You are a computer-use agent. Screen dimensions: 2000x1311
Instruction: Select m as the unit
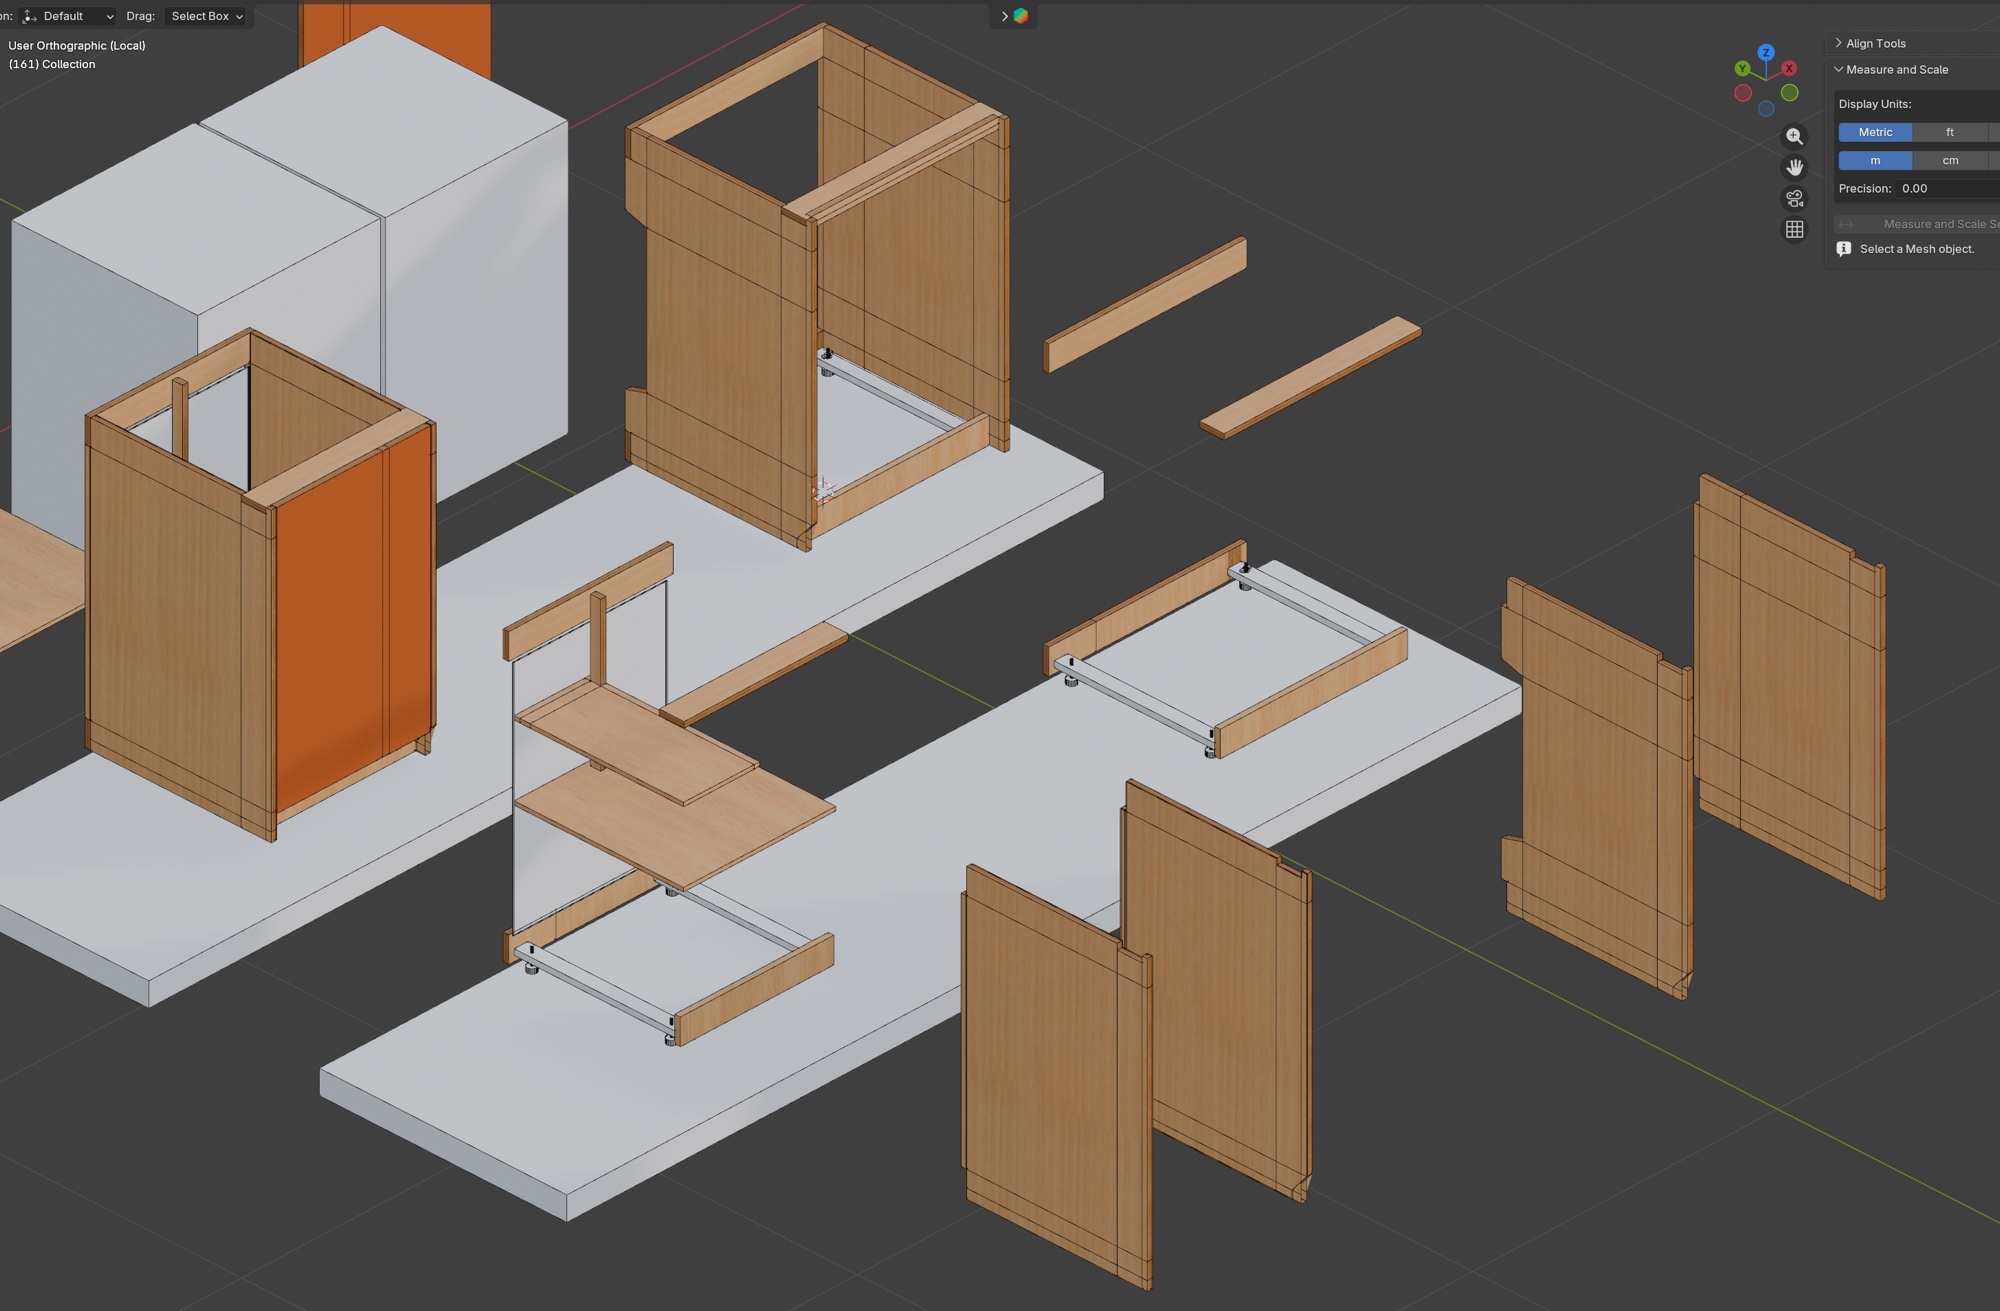[1875, 160]
